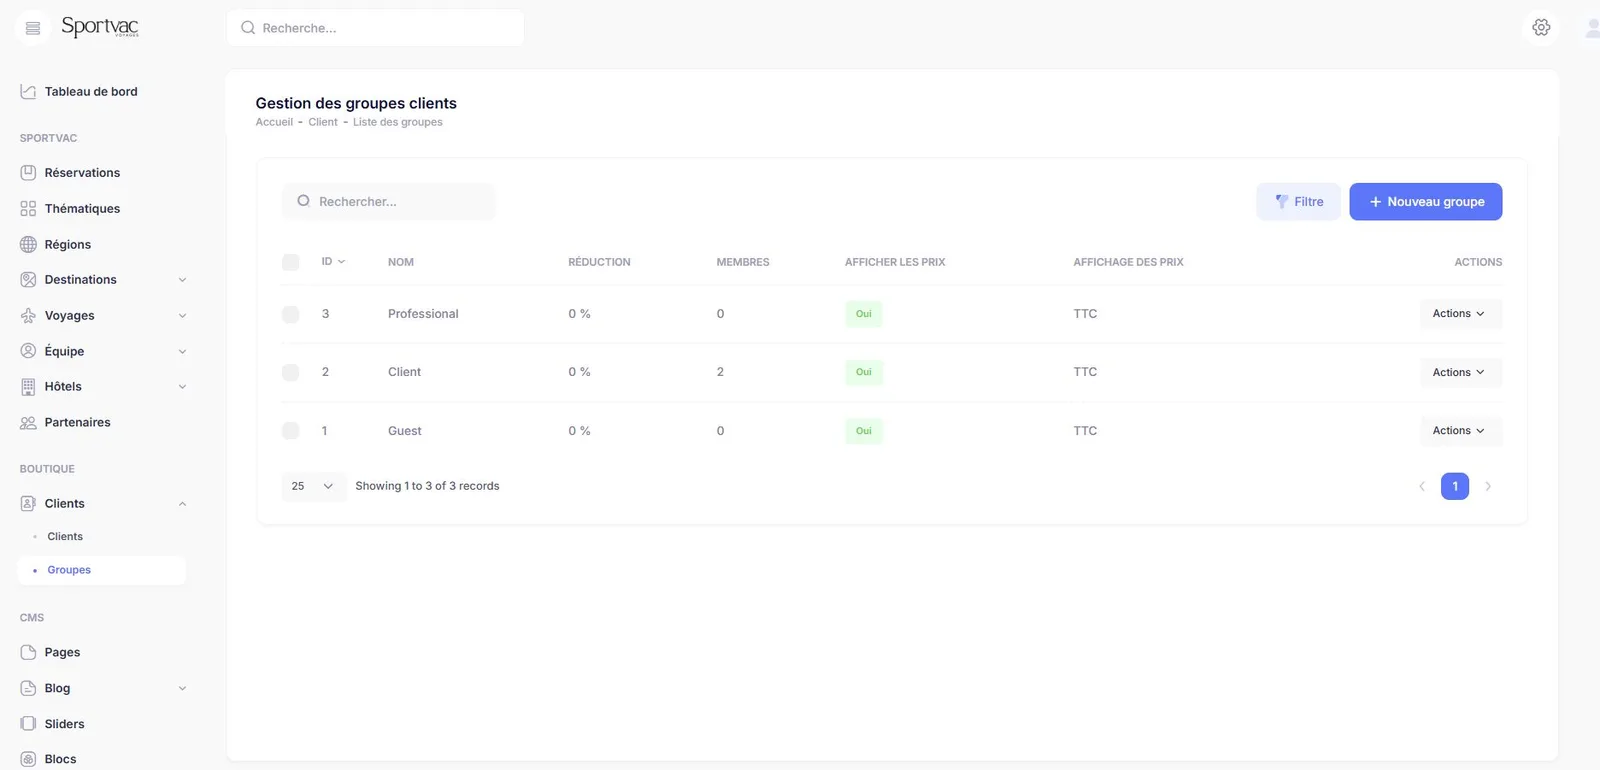This screenshot has height=770, width=1600.
Task: Click the Régions globe icon
Action: pos(28,245)
